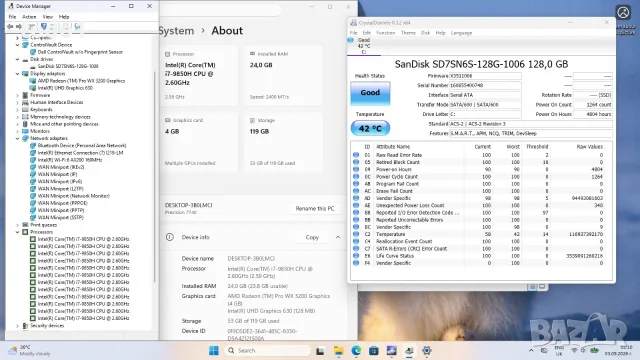Image resolution: width=640 pixels, height=360 pixels.
Task: Click the Print queues category icon
Action: point(25,225)
